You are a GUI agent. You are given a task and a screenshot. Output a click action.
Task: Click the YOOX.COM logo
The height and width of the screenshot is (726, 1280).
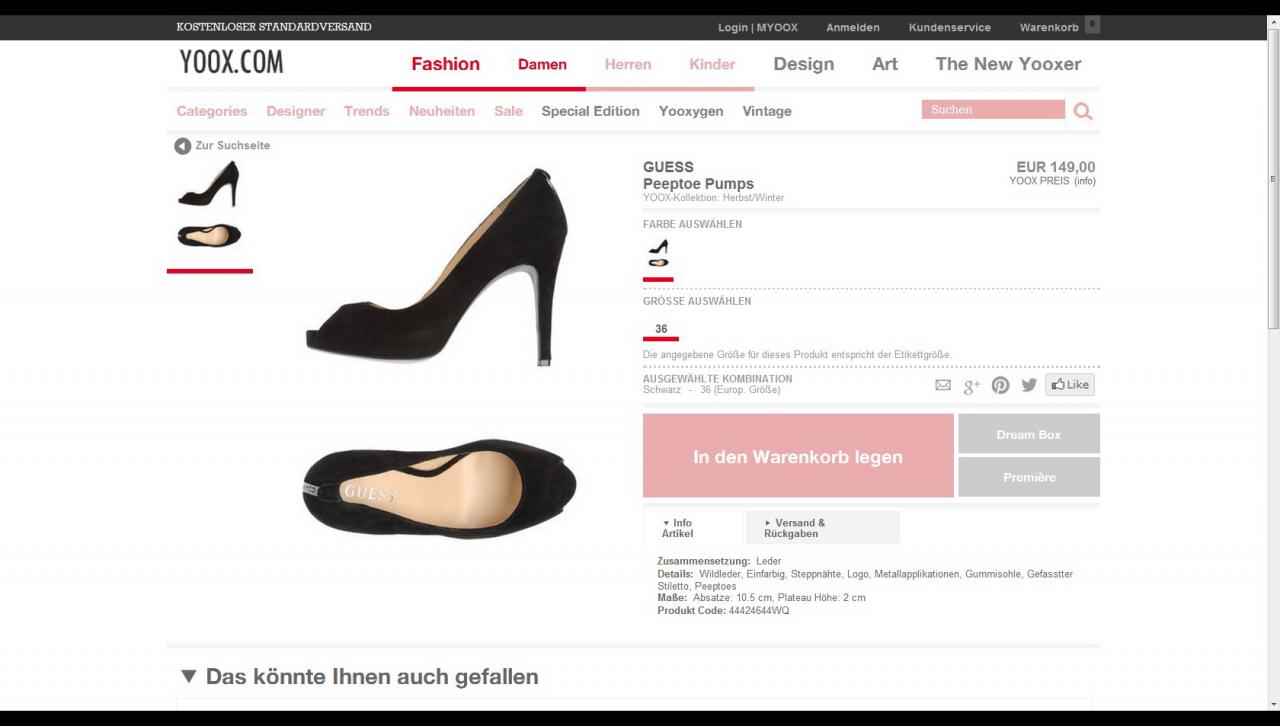[232, 63]
